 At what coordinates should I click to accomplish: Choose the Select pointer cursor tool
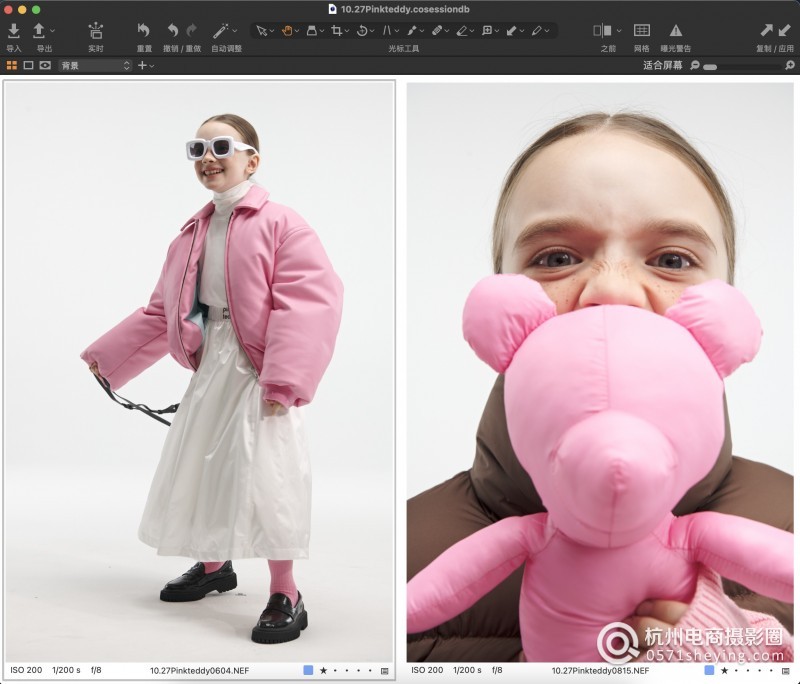click(262, 31)
